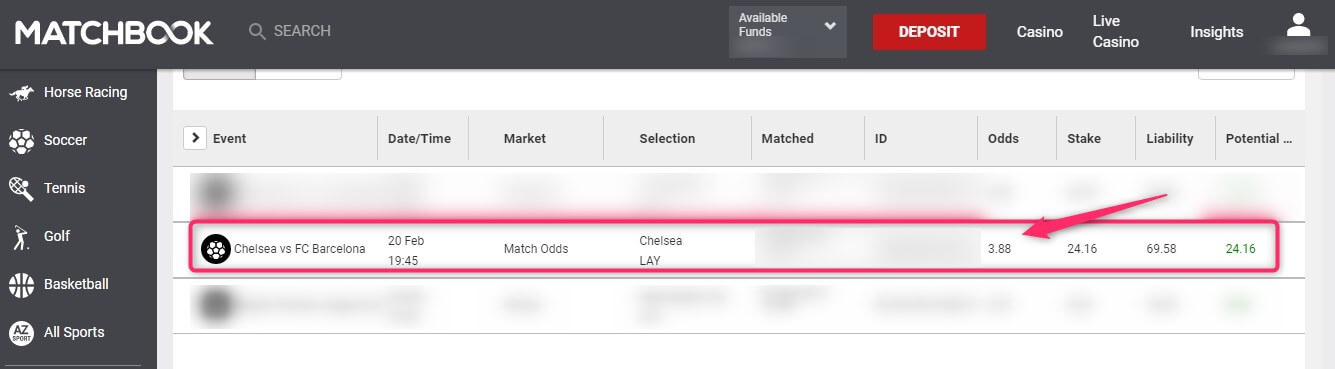Open the user account profile icon
The image size is (1335, 369).
[x=1298, y=25]
